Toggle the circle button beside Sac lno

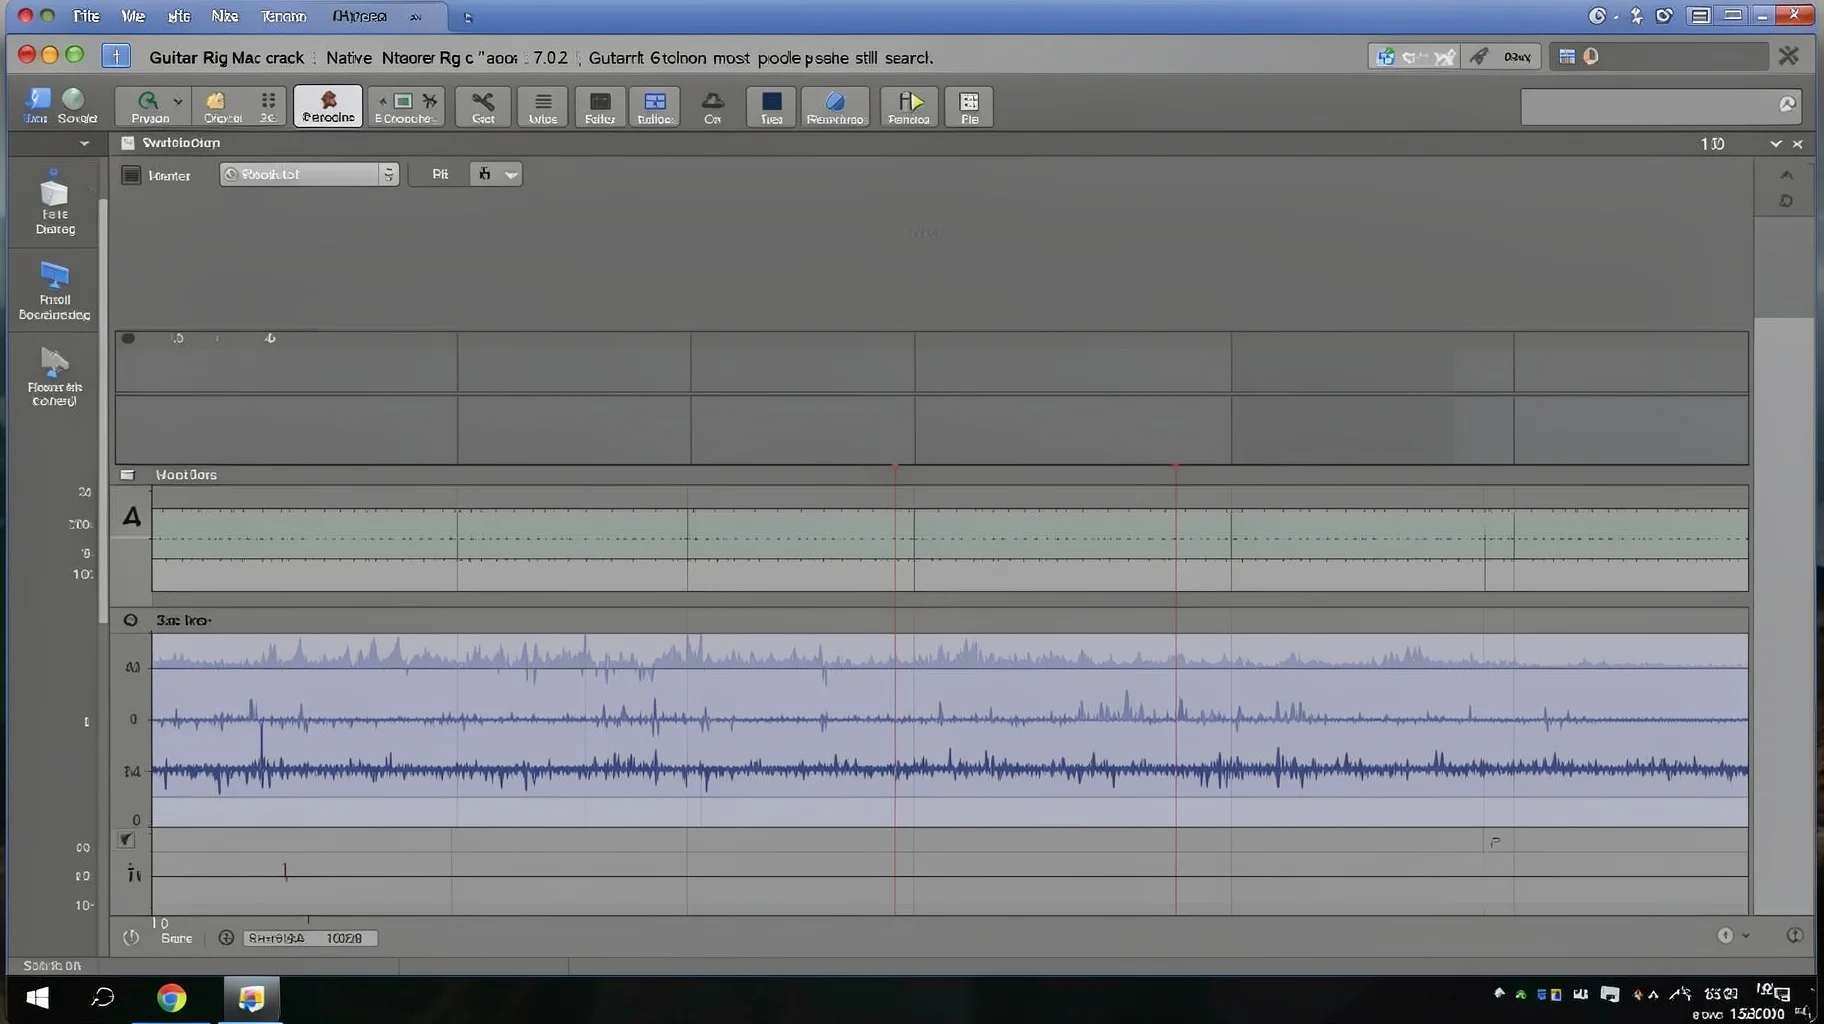point(131,620)
